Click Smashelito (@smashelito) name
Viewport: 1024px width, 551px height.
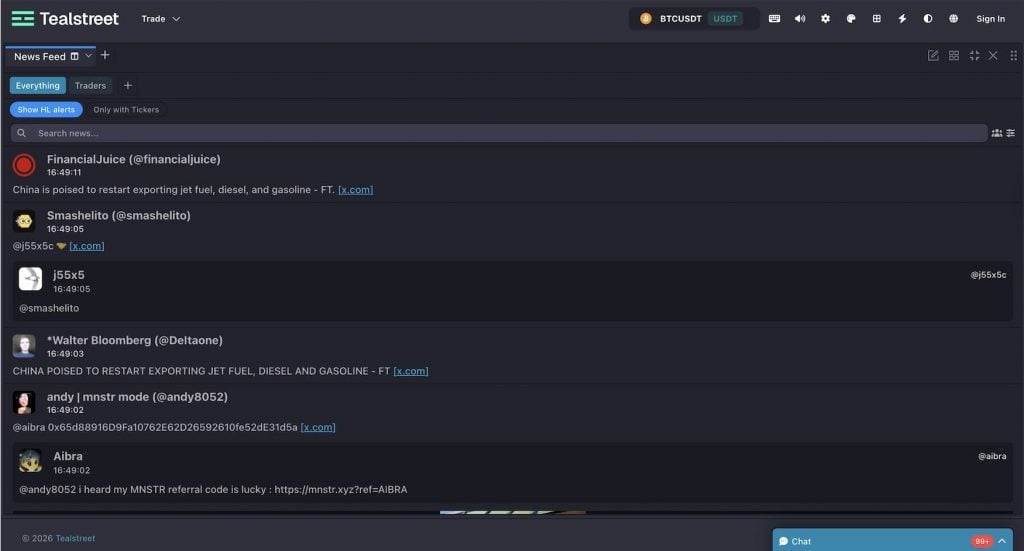pyautogui.click(x=119, y=215)
